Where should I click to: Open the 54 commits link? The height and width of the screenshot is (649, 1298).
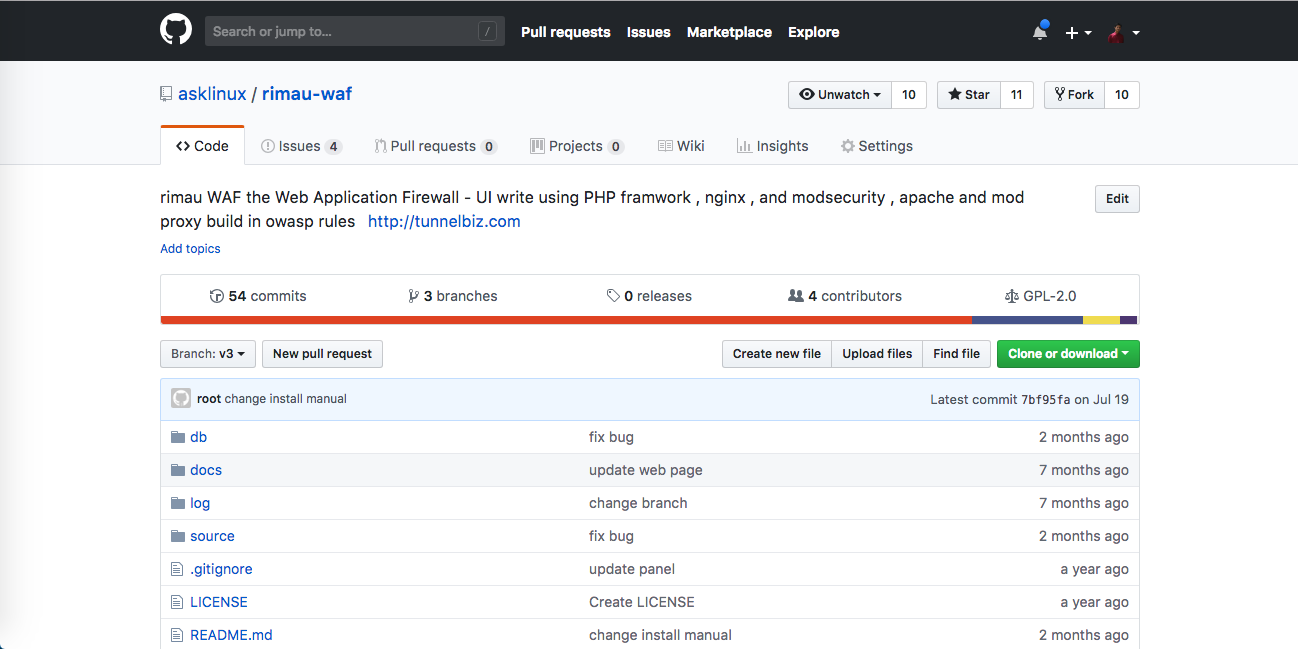(x=258, y=296)
